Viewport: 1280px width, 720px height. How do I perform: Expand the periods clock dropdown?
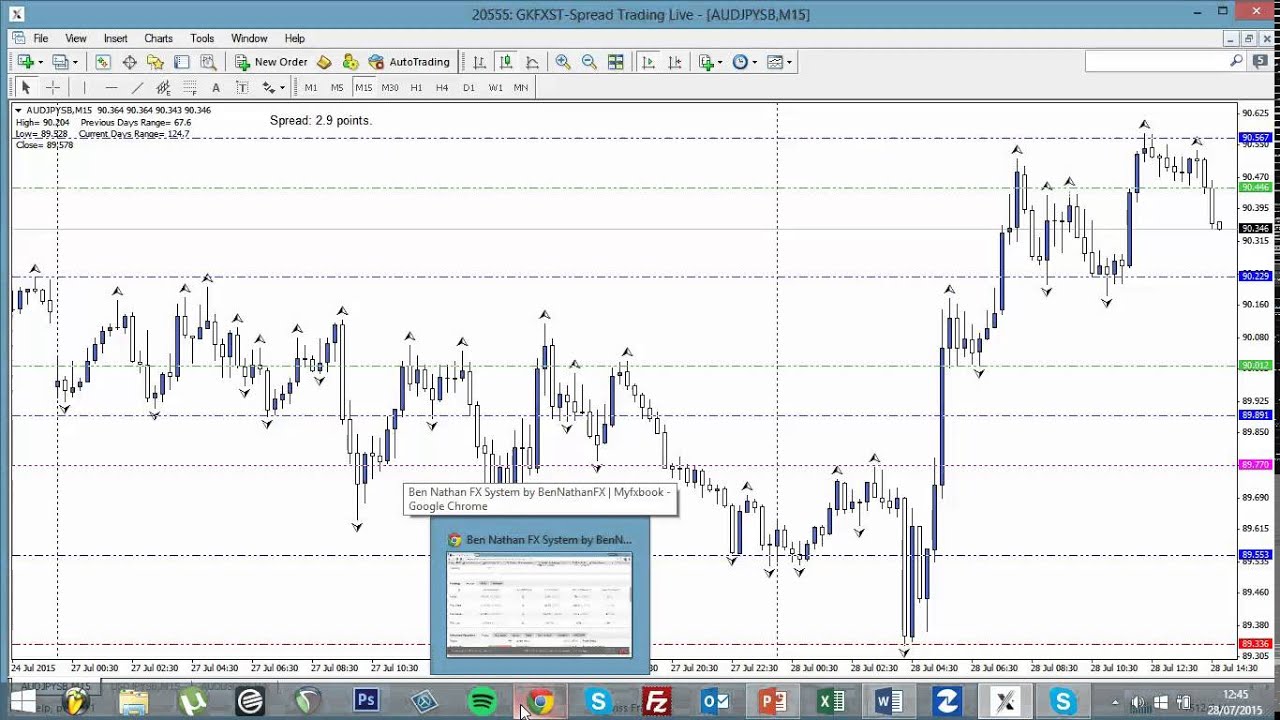click(x=754, y=63)
